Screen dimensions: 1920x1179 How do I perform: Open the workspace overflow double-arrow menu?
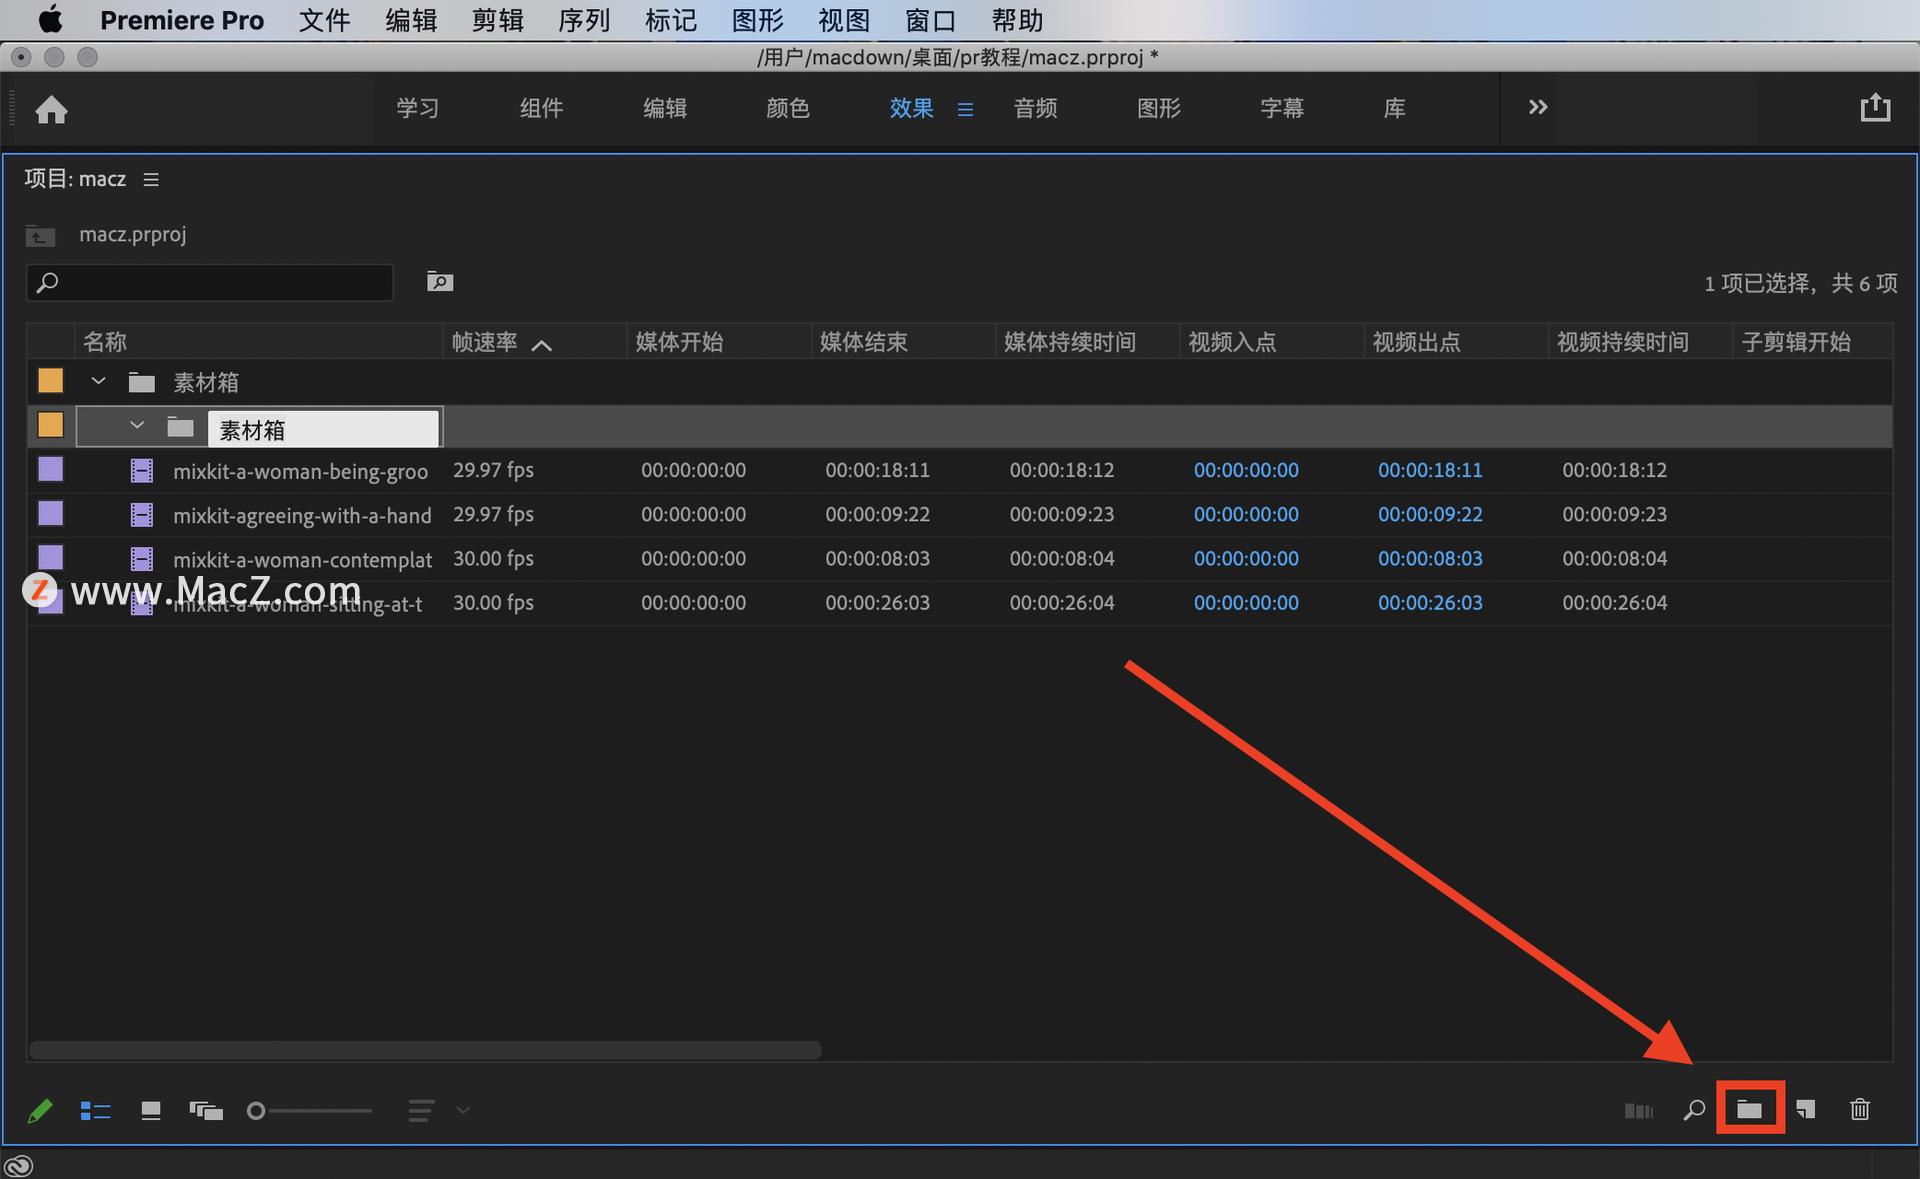pyautogui.click(x=1538, y=107)
